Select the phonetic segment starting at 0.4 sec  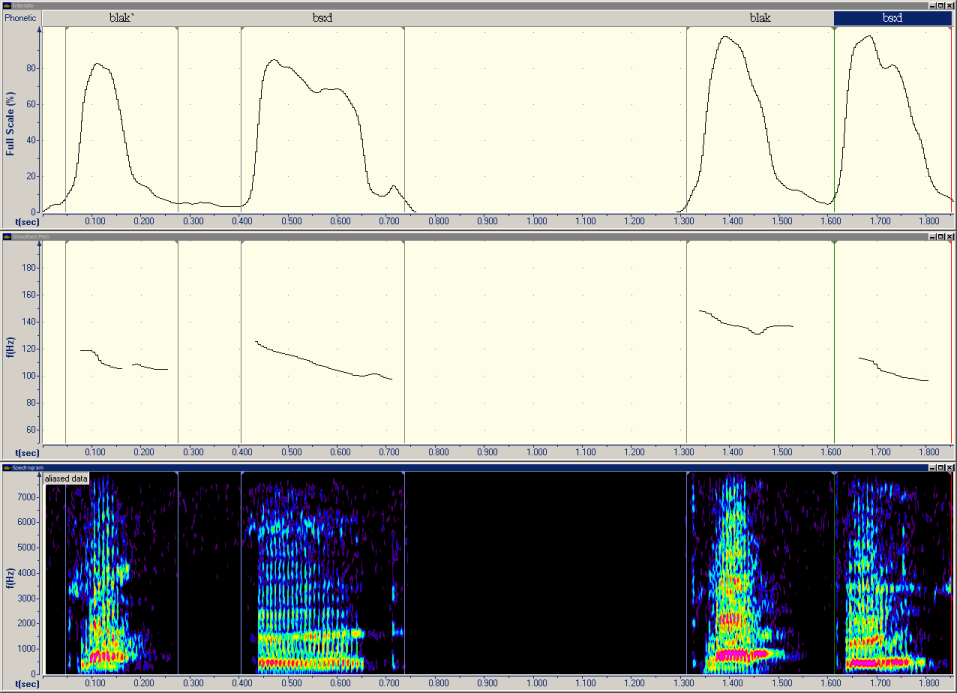(x=322, y=18)
